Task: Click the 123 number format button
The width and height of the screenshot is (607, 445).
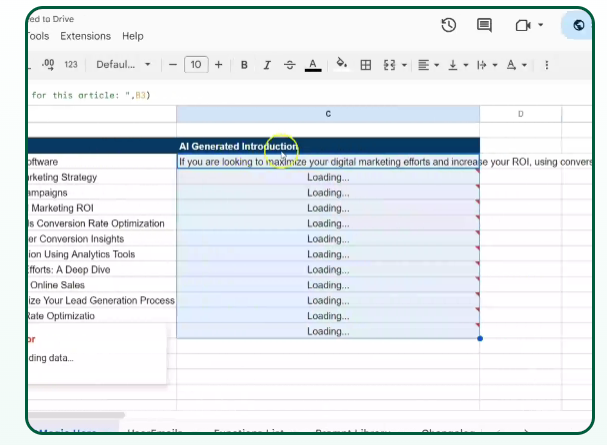Action: [x=70, y=65]
